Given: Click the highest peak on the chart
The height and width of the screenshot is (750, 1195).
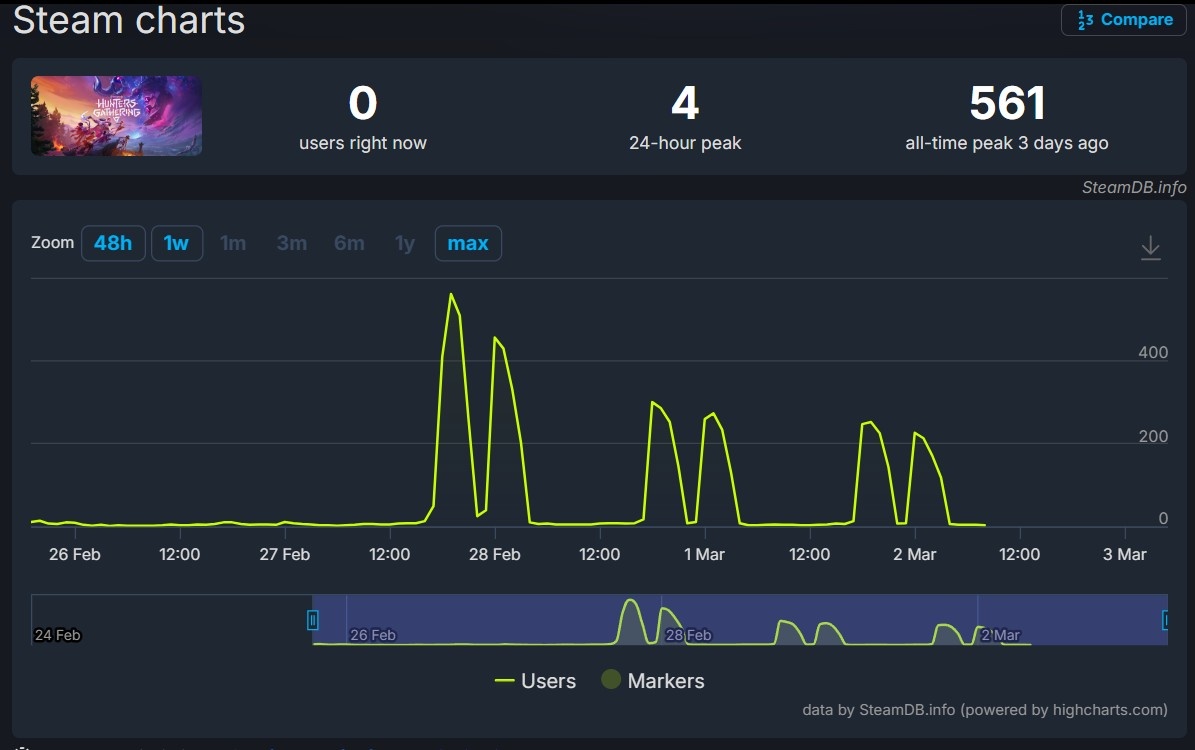Looking at the screenshot, I should tap(451, 294).
